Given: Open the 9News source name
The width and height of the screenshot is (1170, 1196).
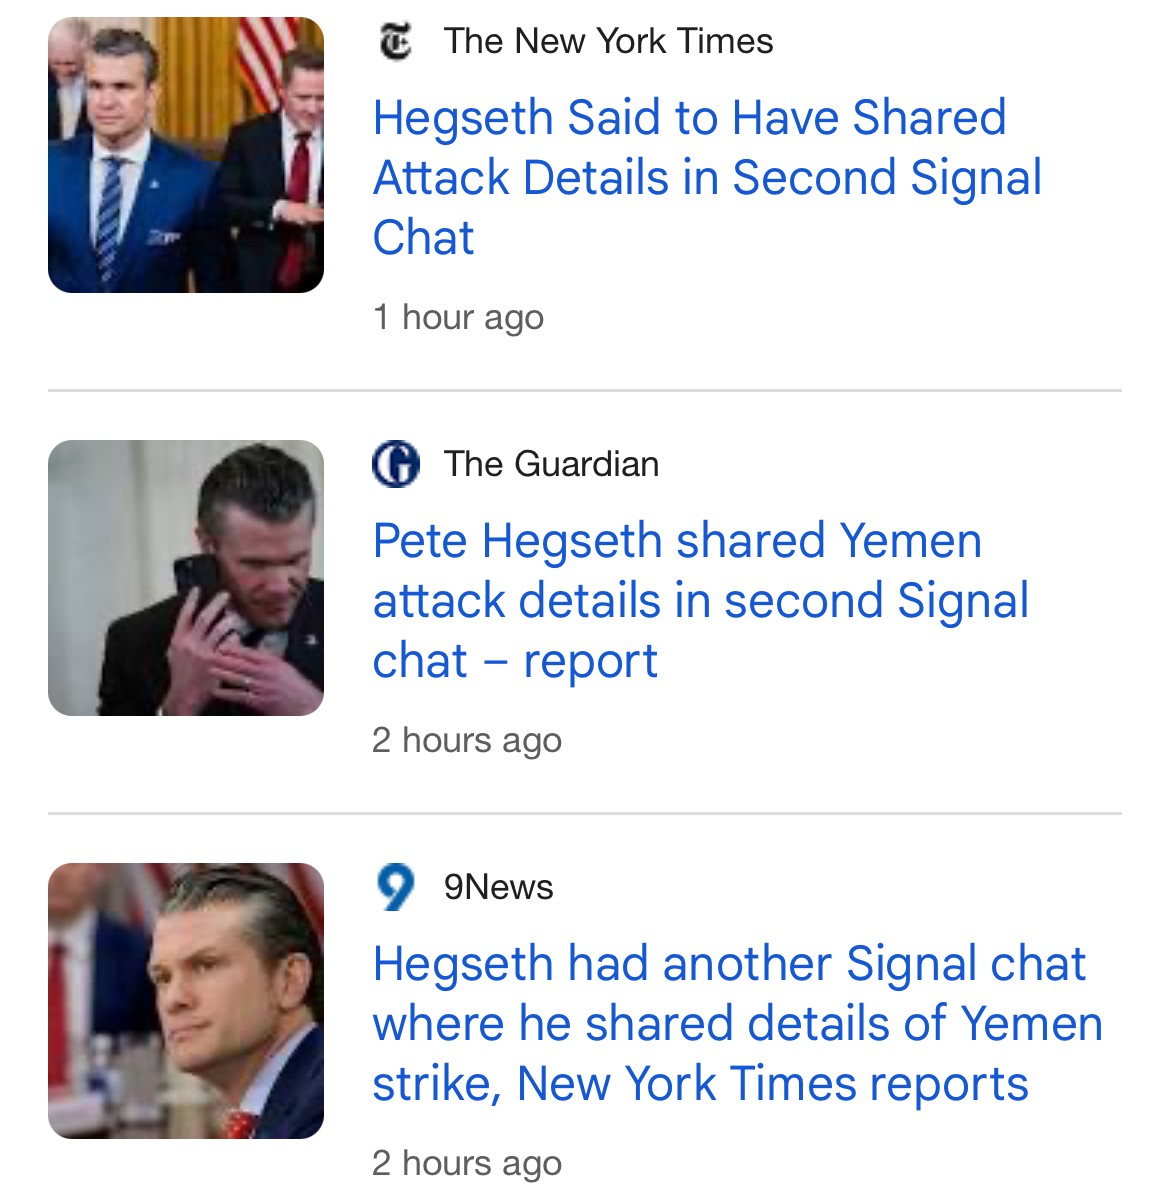Looking at the screenshot, I should (498, 887).
